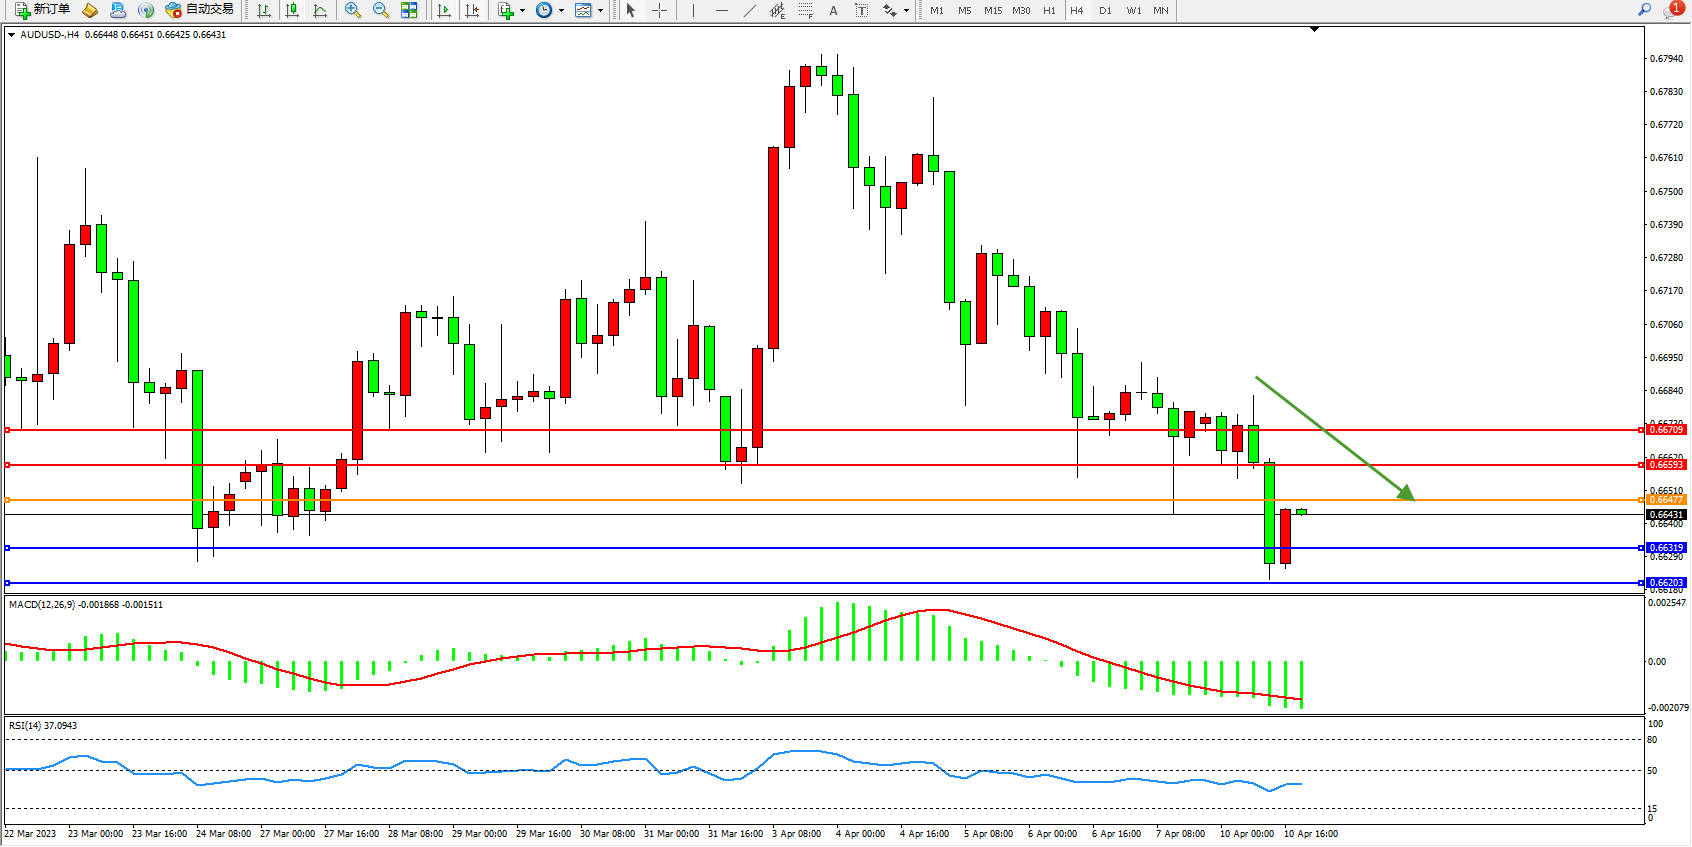Click the New Order (新订单) button

coord(42,10)
